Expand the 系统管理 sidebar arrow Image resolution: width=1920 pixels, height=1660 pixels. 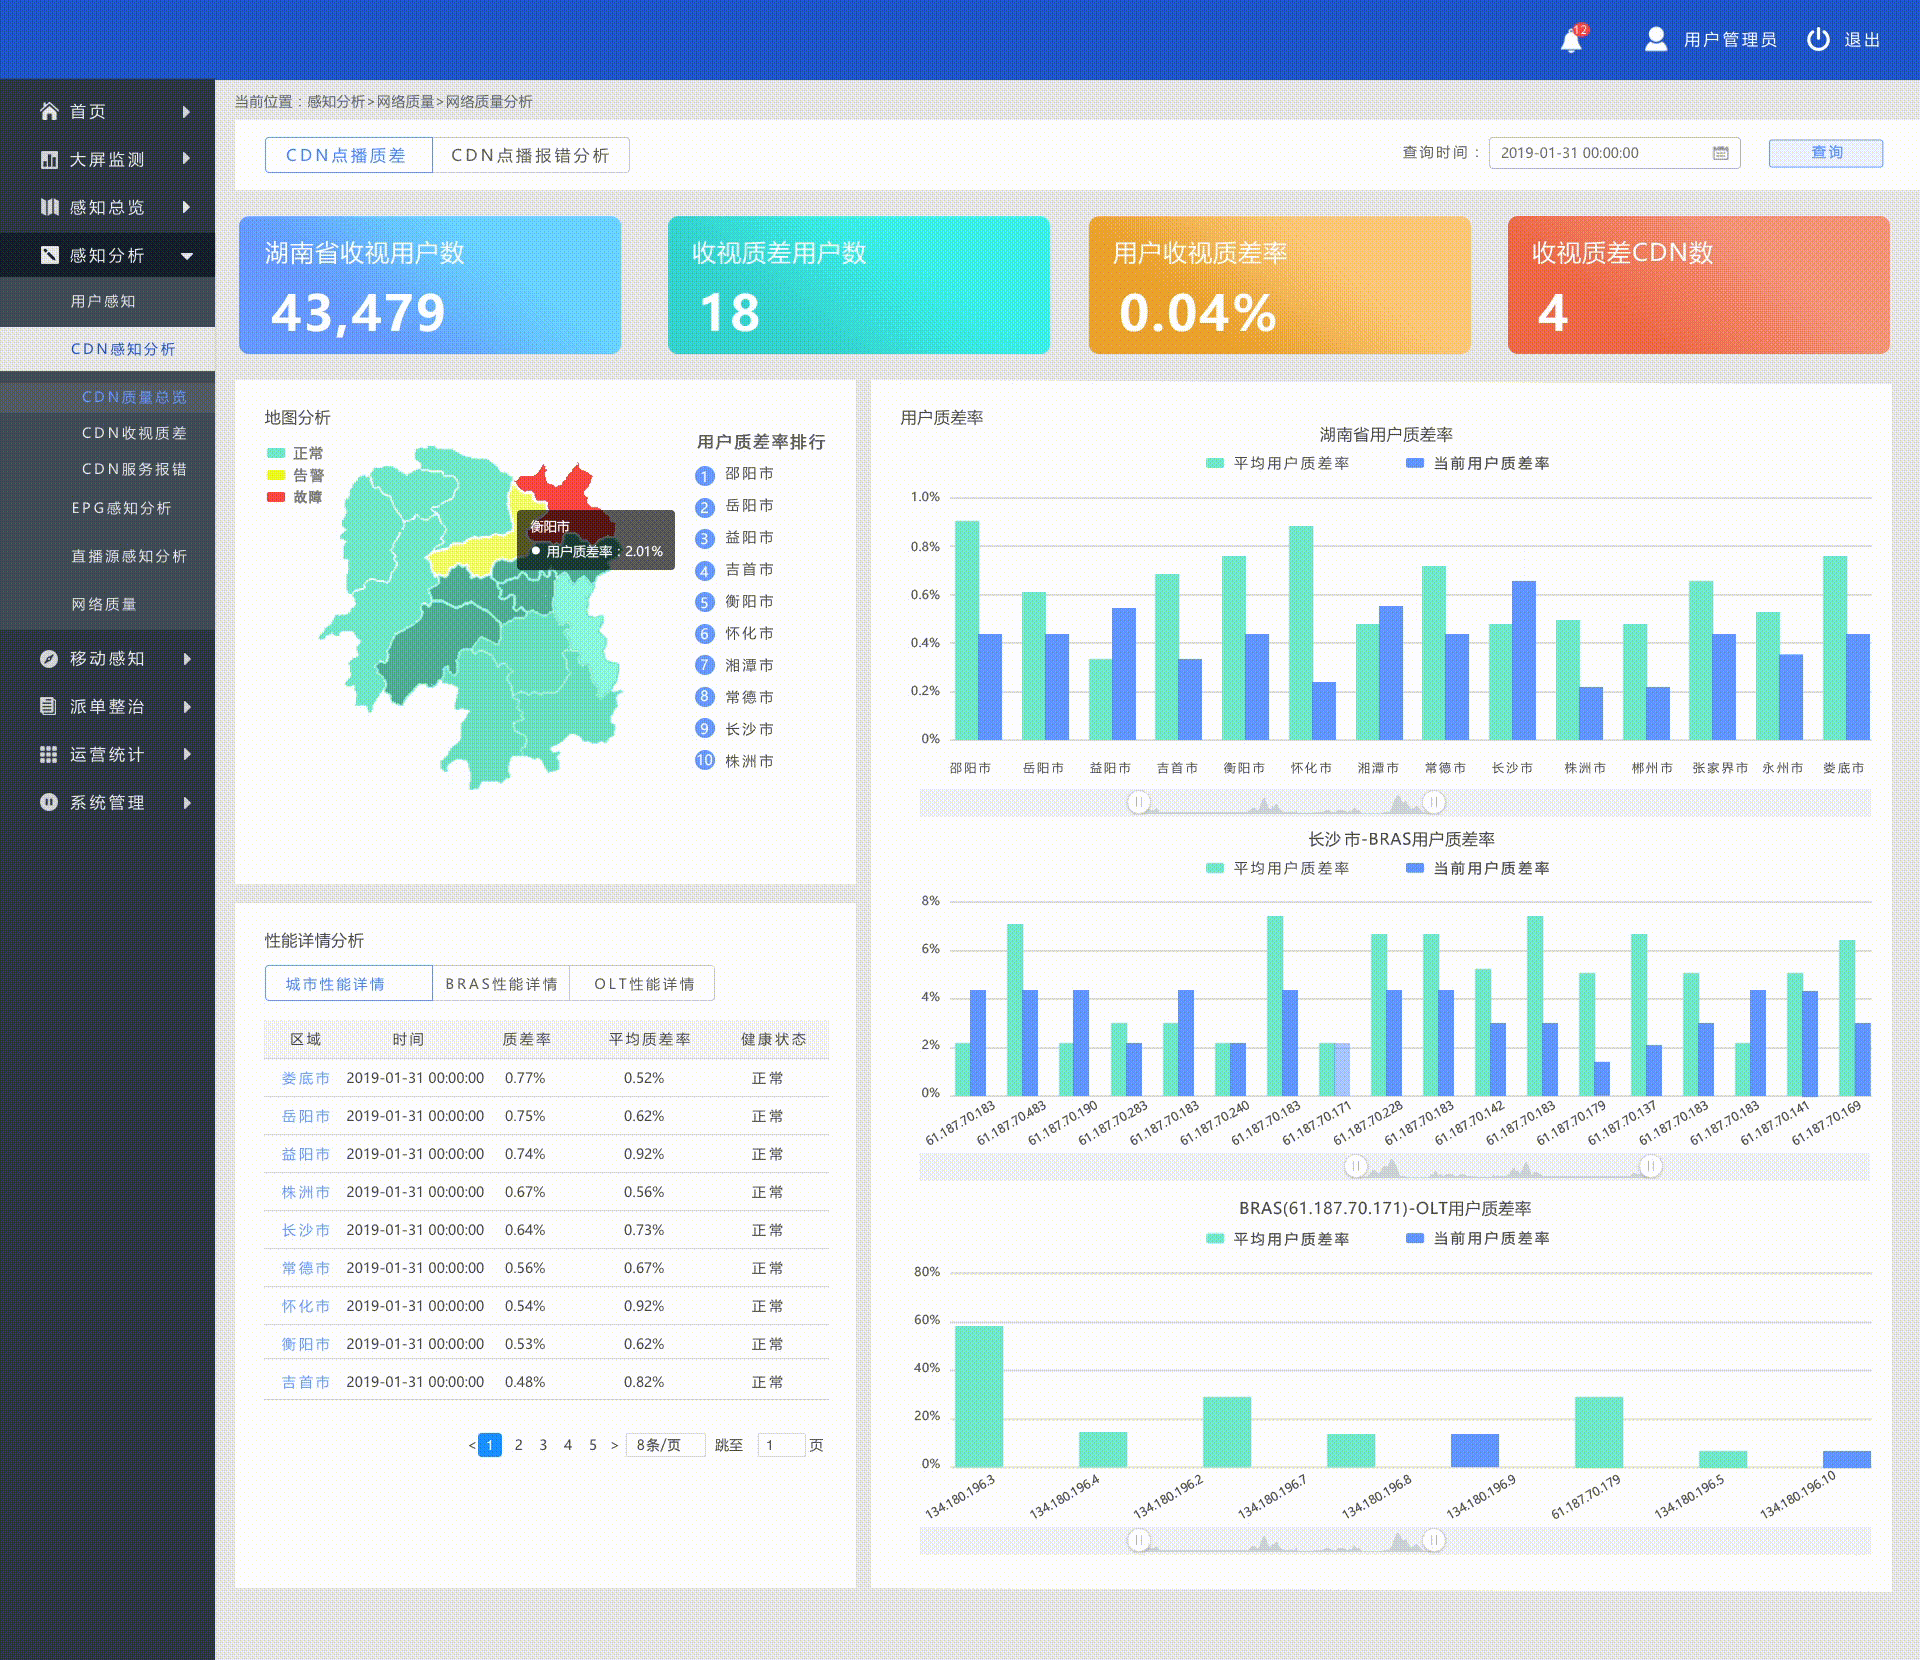pyautogui.click(x=187, y=802)
